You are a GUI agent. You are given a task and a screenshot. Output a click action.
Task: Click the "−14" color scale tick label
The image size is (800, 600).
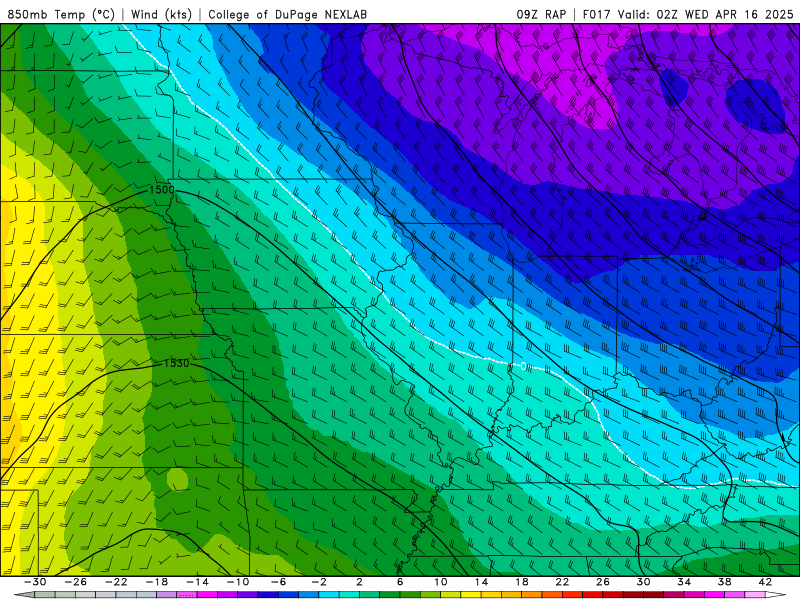point(197,582)
